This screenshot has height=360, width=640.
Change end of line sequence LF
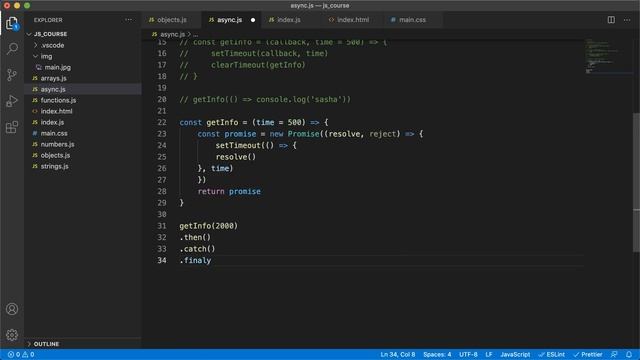[x=489, y=354]
